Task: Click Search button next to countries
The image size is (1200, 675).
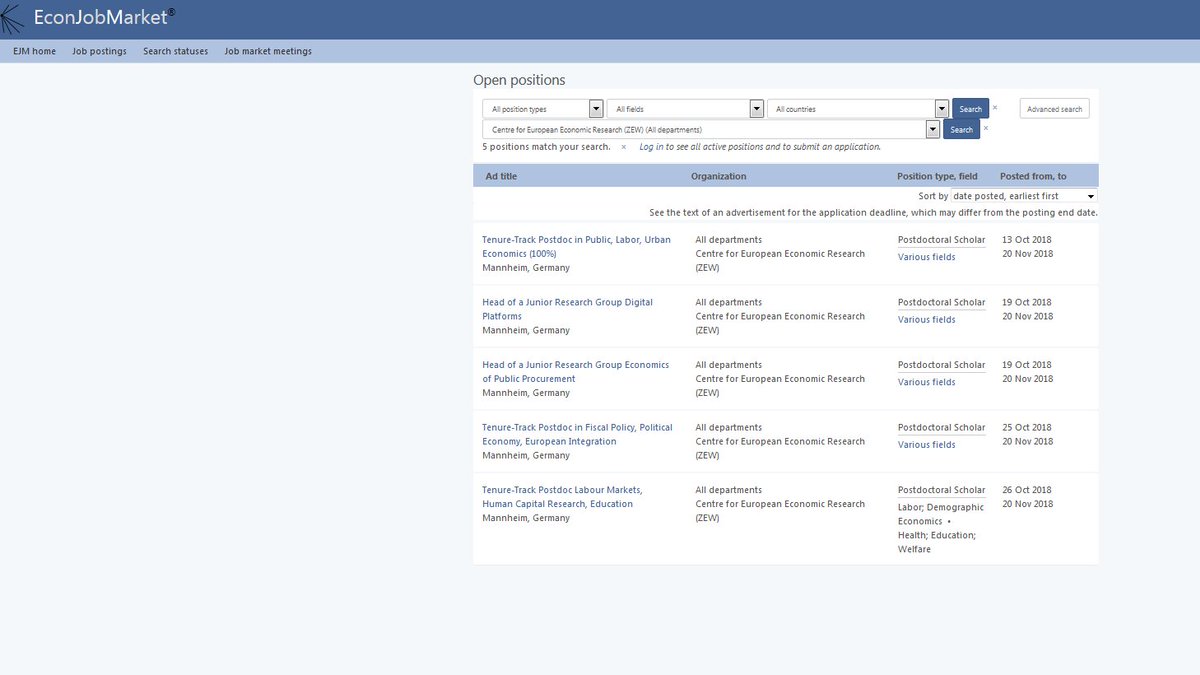Action: point(970,109)
